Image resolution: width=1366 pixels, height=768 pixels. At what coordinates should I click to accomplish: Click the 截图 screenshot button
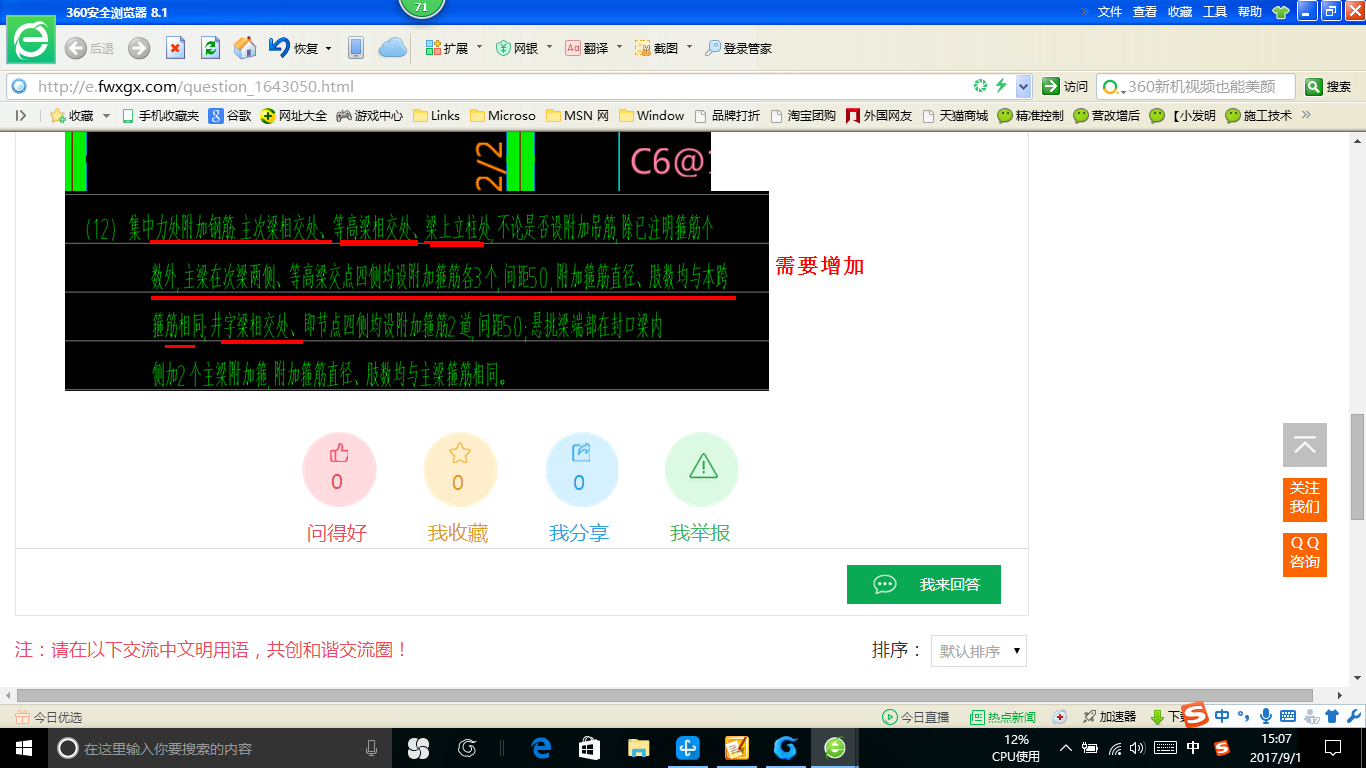pyautogui.click(x=657, y=48)
